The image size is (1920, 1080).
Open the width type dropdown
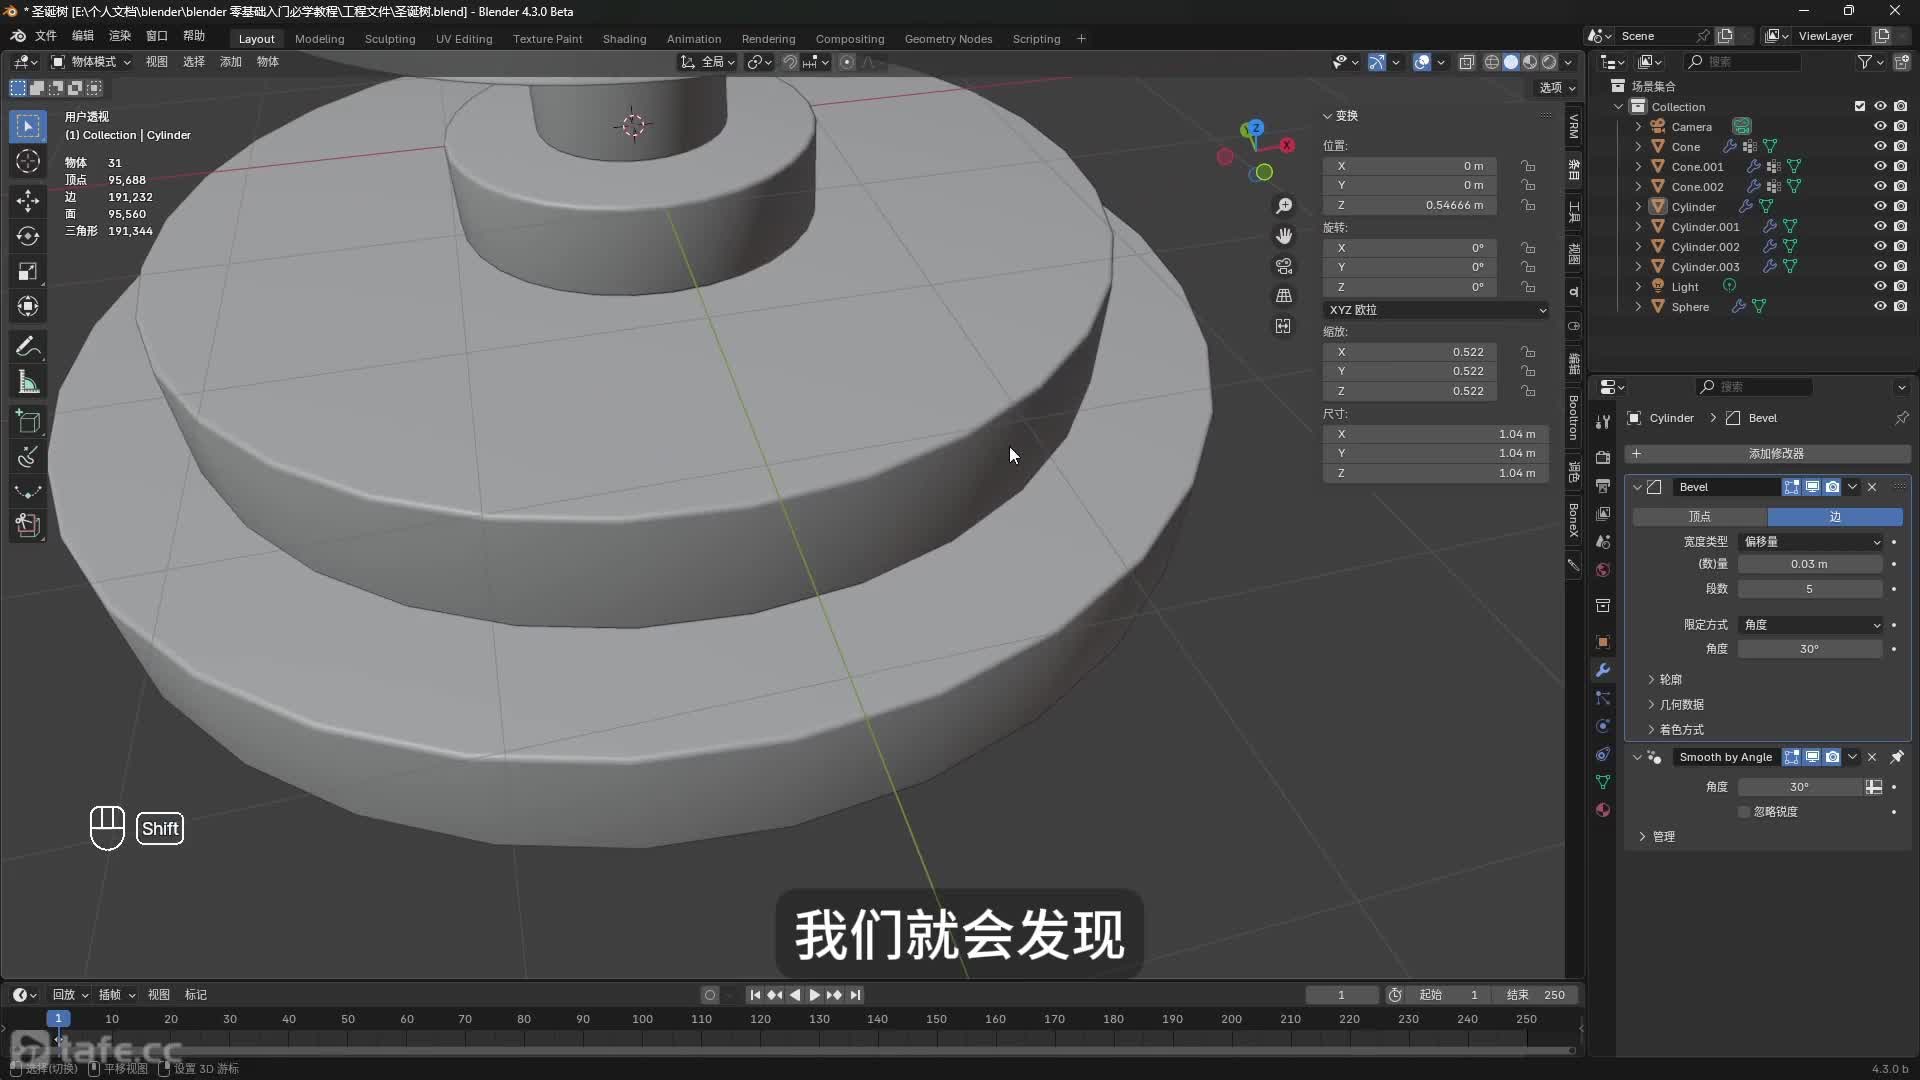1811,541
